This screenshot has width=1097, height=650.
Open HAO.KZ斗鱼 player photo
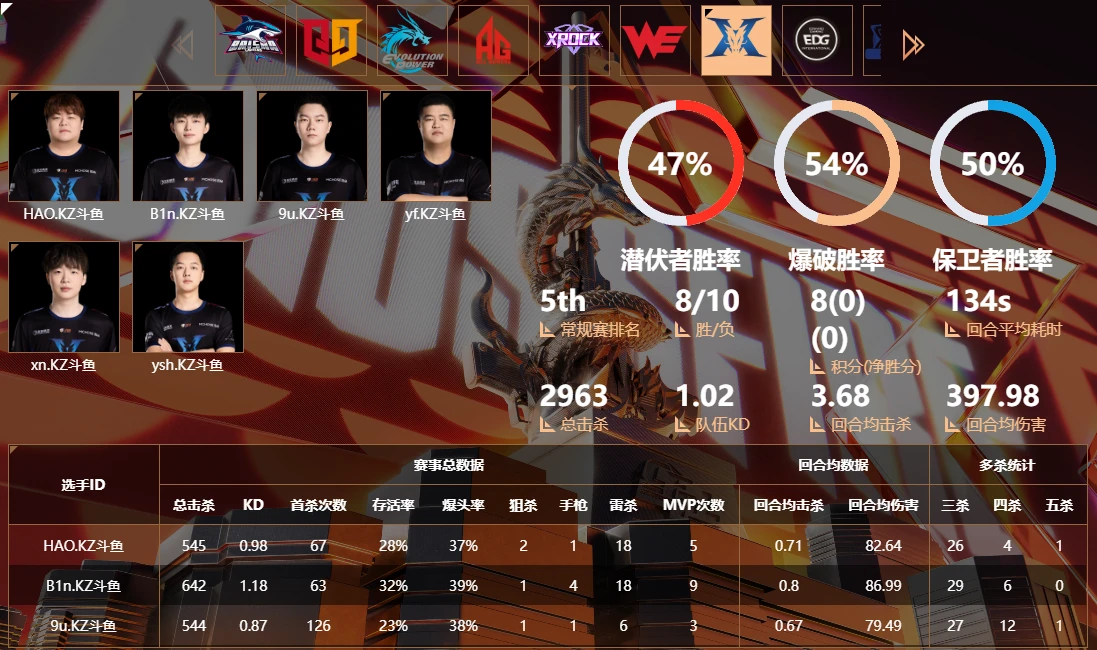tap(64, 146)
